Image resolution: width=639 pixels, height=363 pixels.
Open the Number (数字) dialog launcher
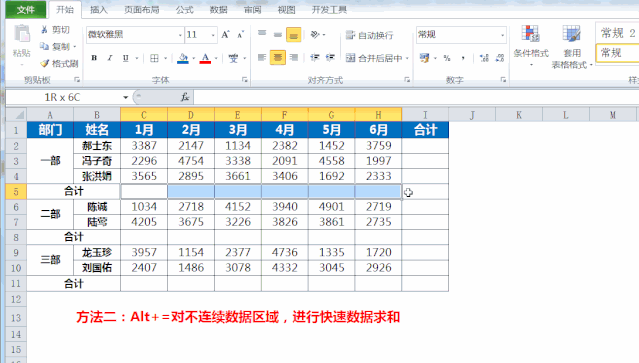[x=503, y=80]
